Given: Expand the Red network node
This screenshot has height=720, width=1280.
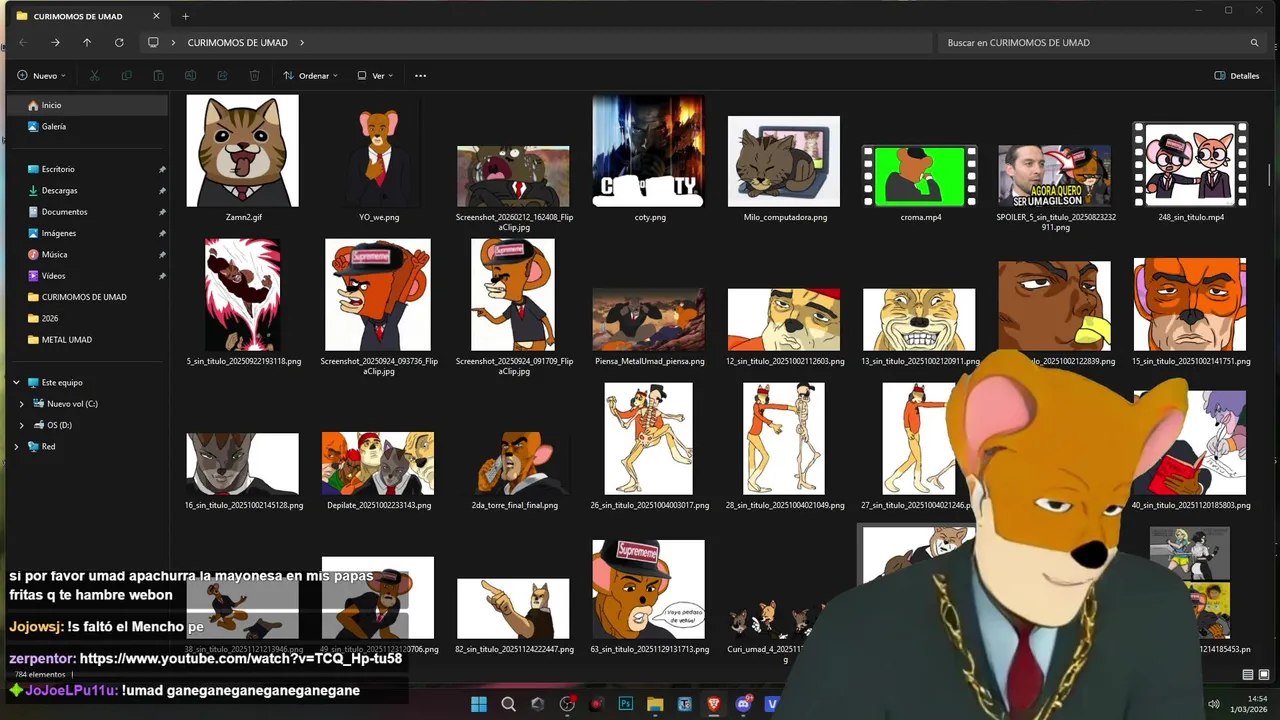Looking at the screenshot, I should tap(16, 447).
